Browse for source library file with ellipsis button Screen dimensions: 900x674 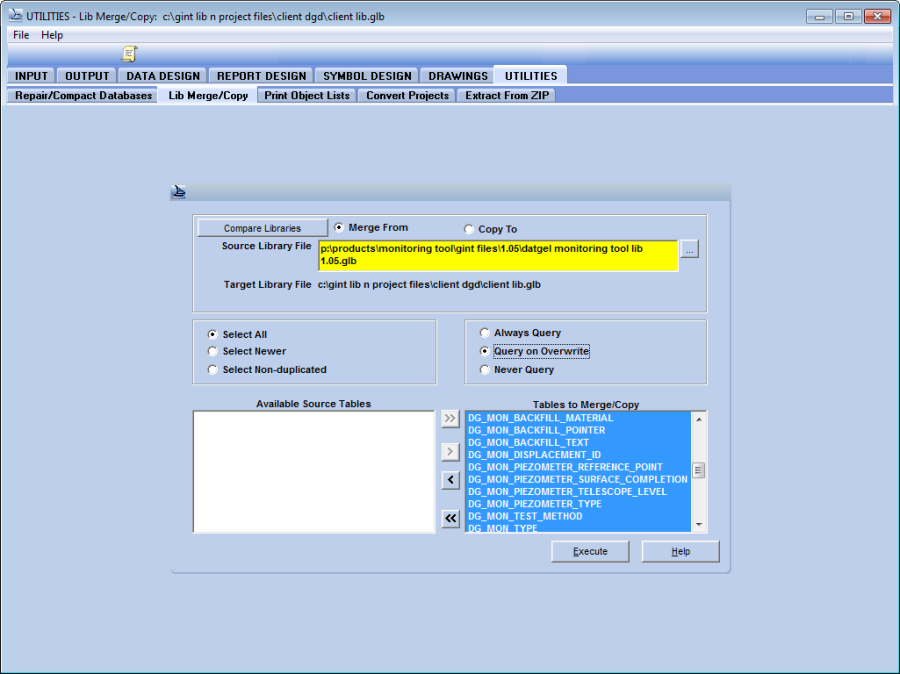tap(689, 249)
